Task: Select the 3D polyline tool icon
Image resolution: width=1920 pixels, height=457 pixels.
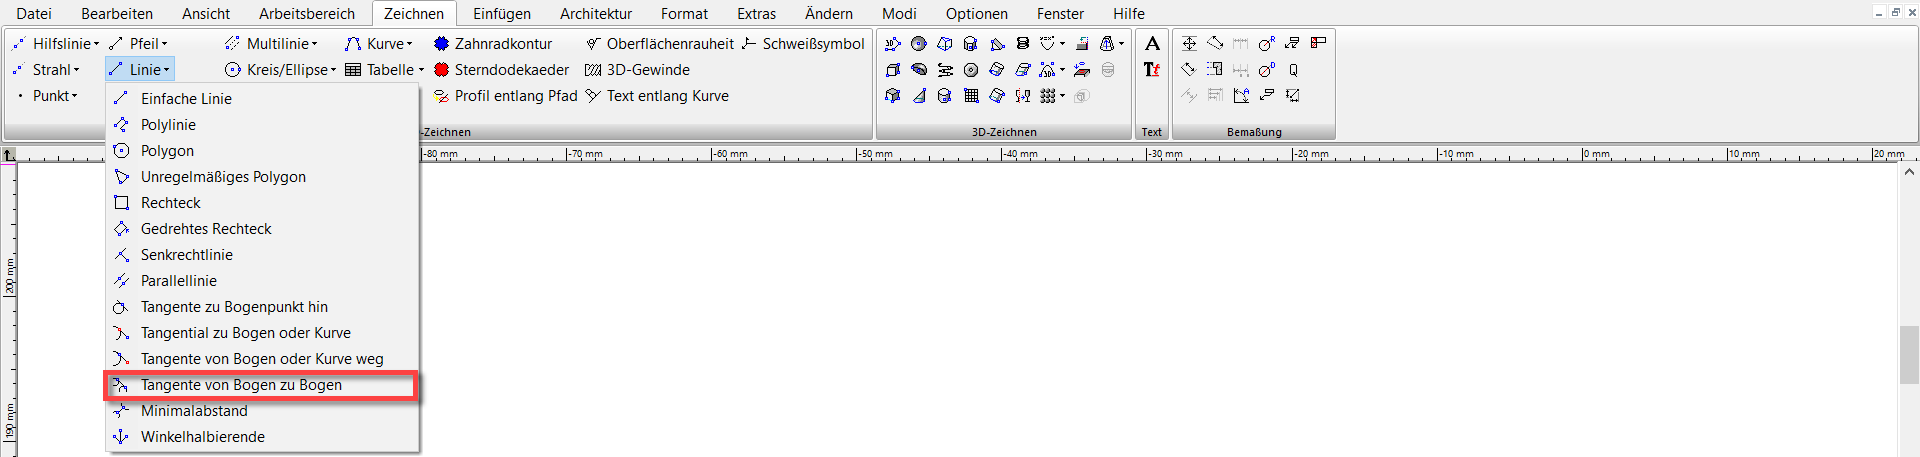Action: pyautogui.click(x=893, y=43)
